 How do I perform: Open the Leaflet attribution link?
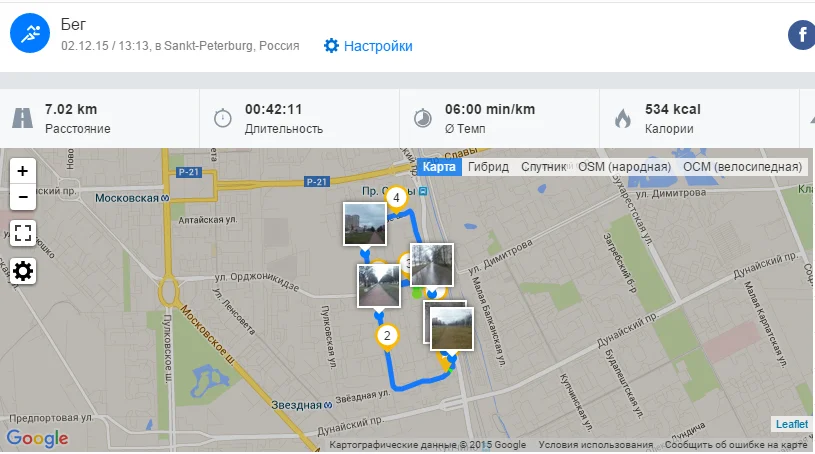pos(792,424)
